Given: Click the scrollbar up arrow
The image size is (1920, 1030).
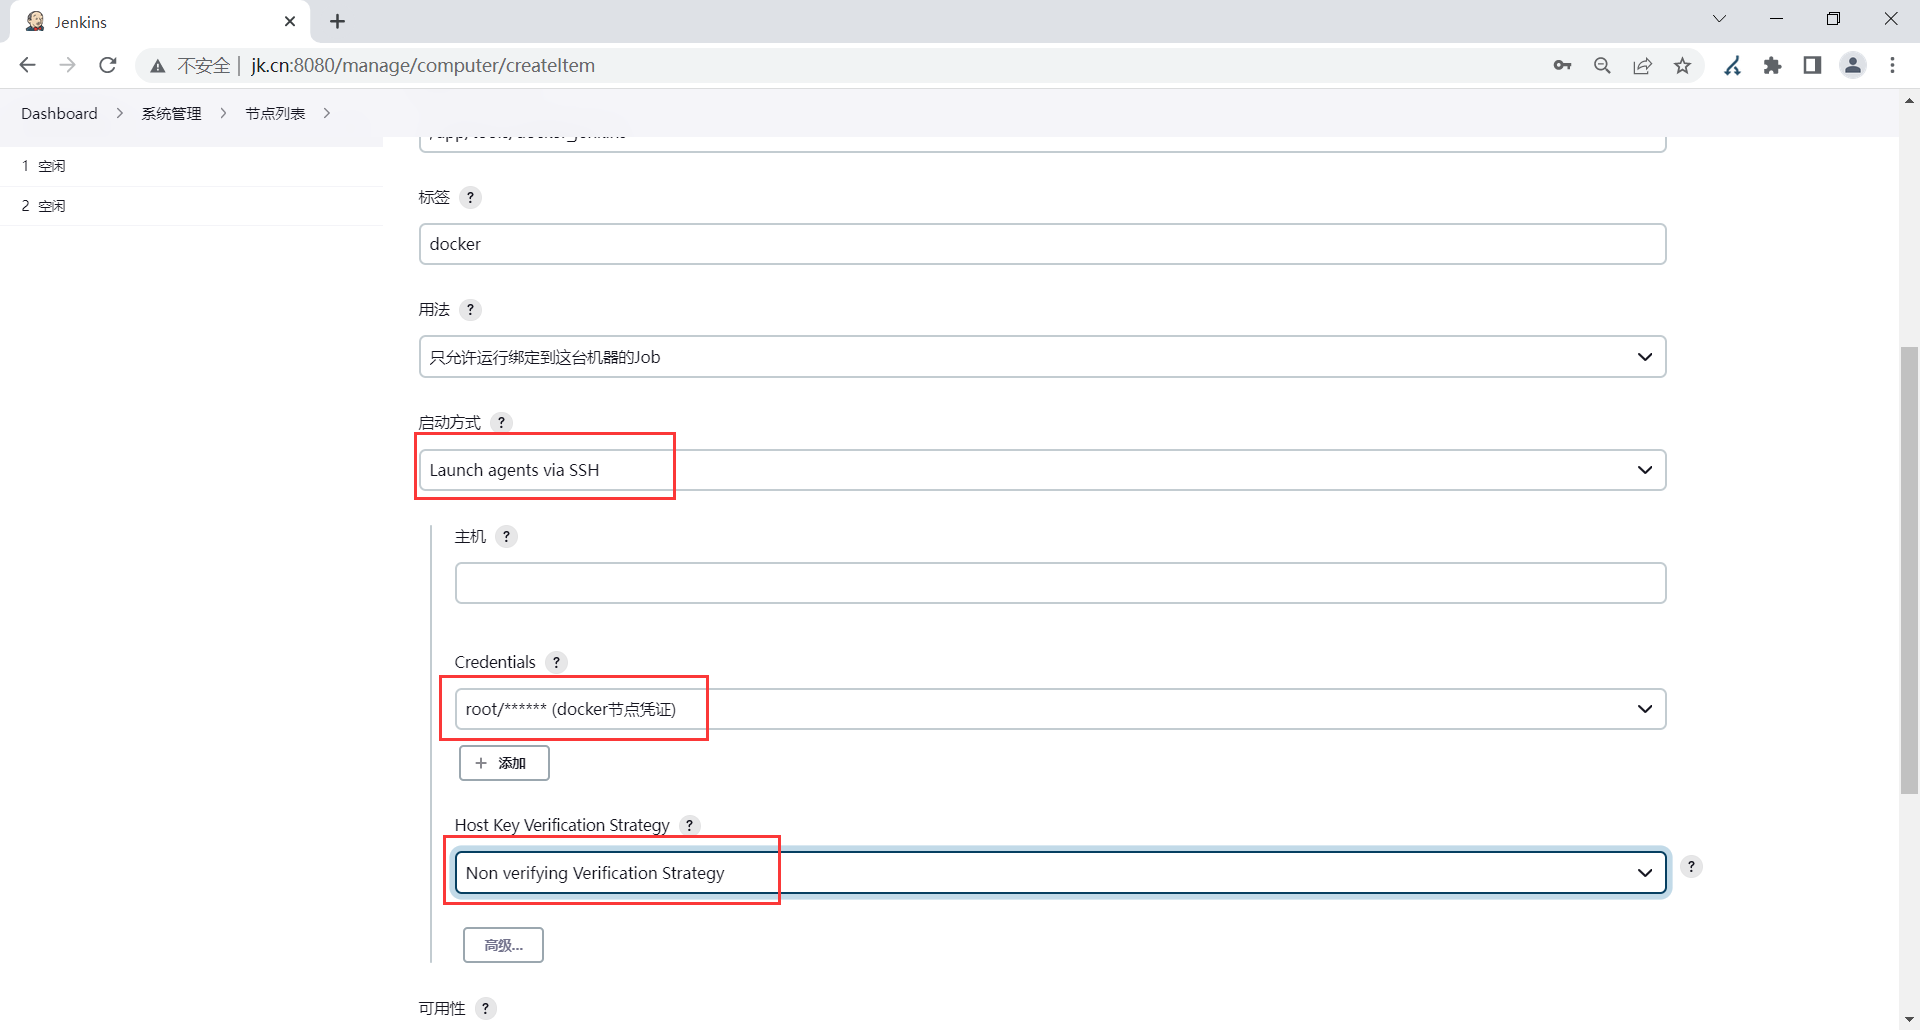Looking at the screenshot, I should click(x=1909, y=100).
